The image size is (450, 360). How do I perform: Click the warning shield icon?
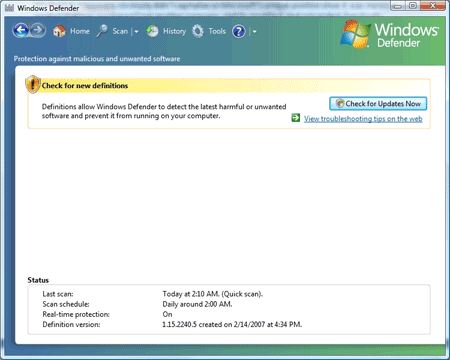pos(33,84)
